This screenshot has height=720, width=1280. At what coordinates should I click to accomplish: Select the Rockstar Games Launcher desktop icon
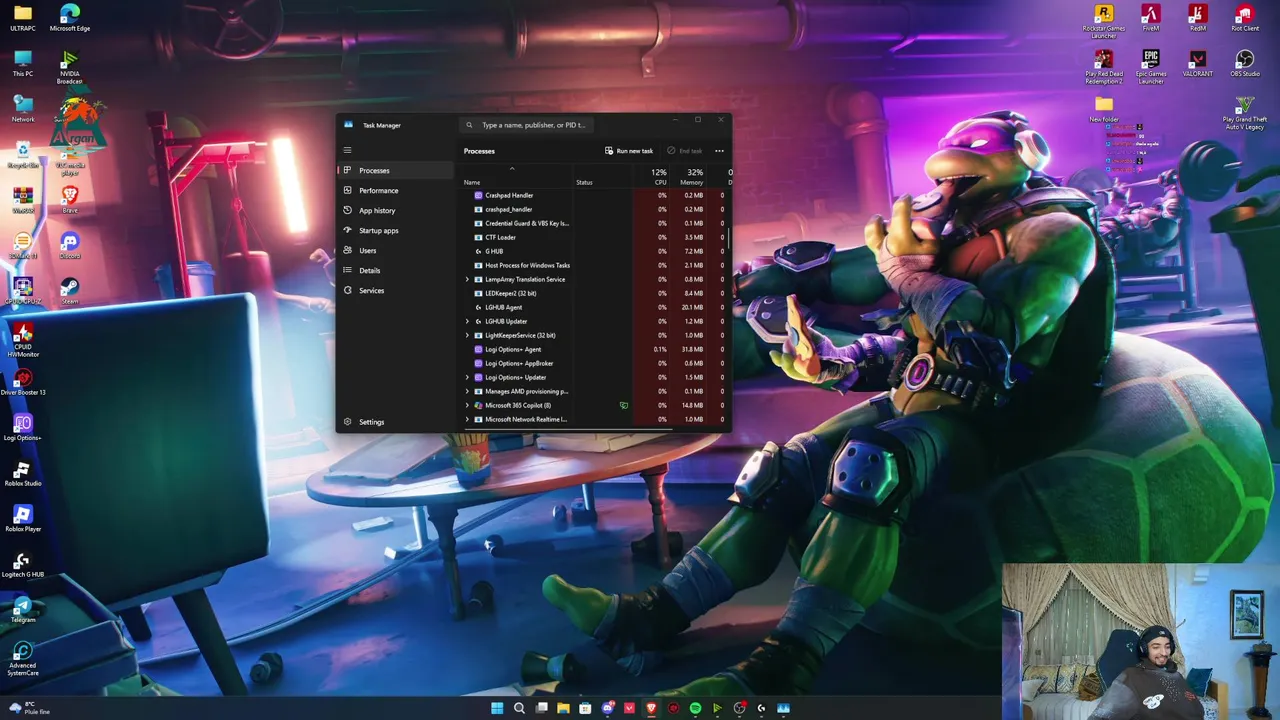point(1103,20)
